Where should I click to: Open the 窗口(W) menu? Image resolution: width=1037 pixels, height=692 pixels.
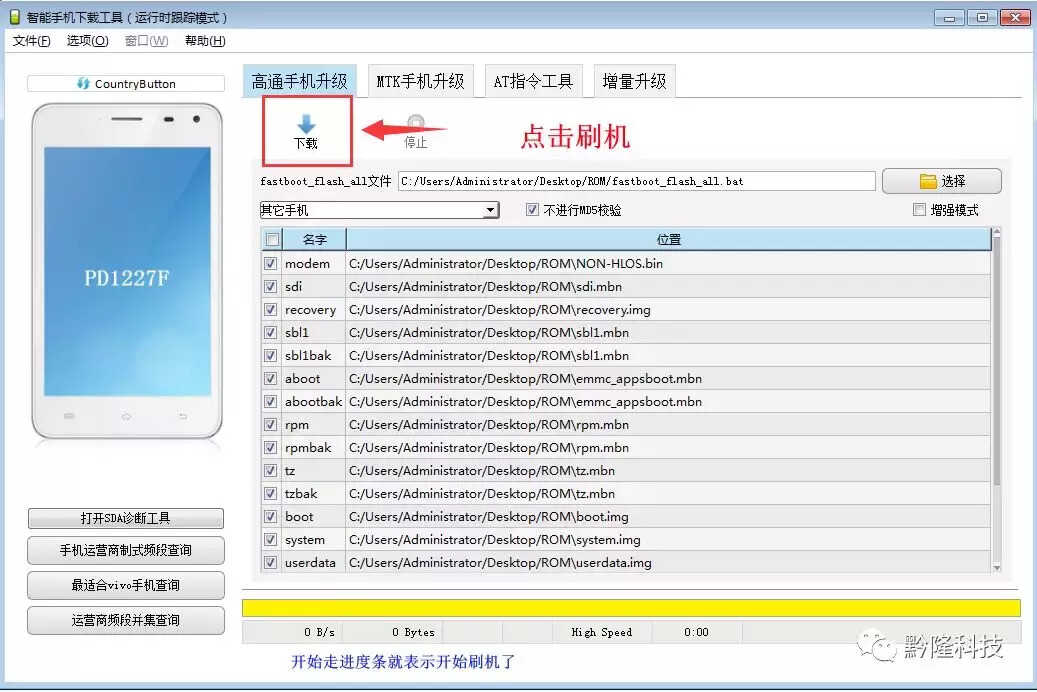pyautogui.click(x=146, y=41)
